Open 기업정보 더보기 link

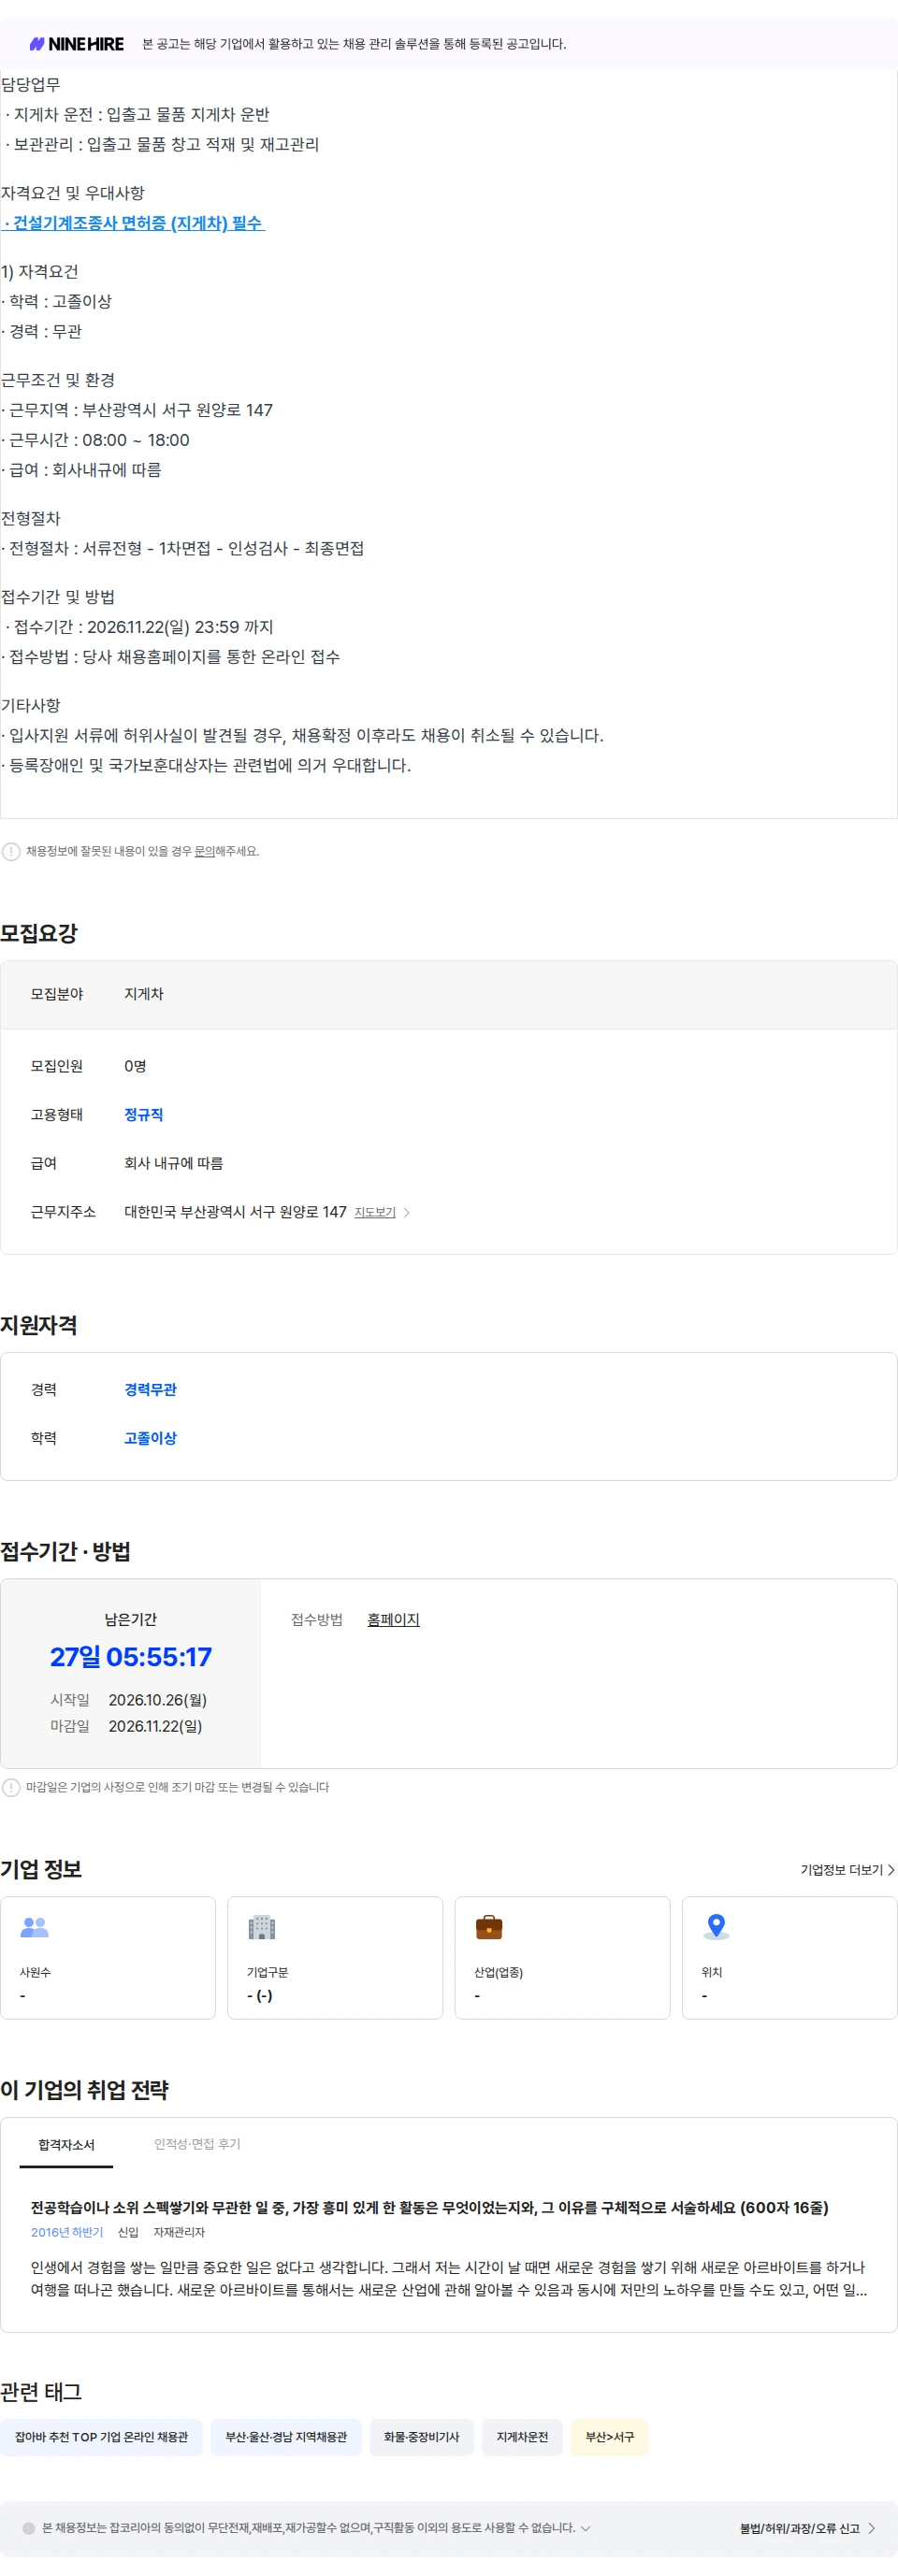point(847,1869)
